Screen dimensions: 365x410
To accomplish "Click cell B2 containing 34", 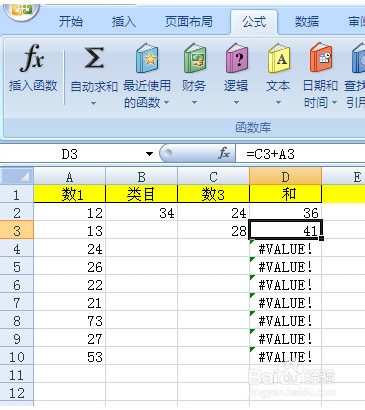I will click(x=141, y=212).
